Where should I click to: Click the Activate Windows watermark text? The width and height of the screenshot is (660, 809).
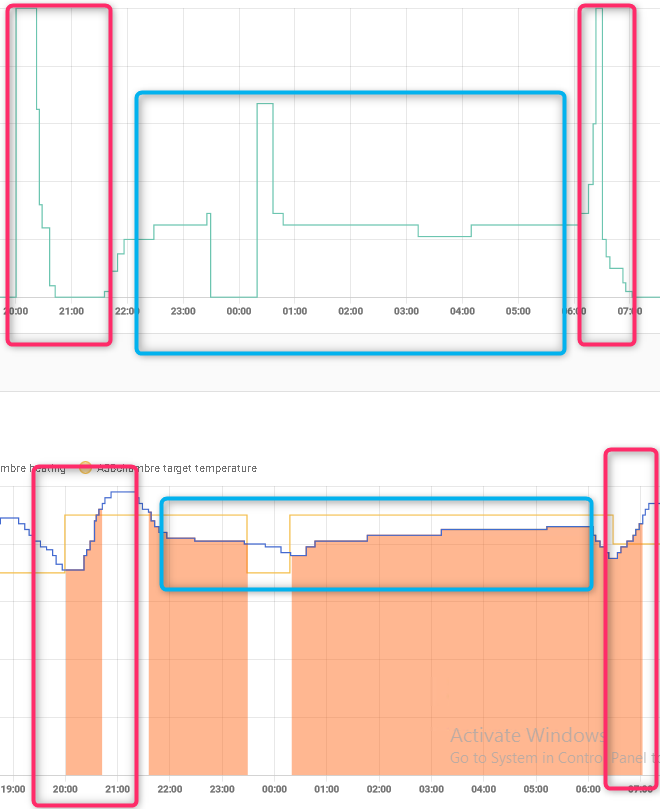[x=528, y=736]
